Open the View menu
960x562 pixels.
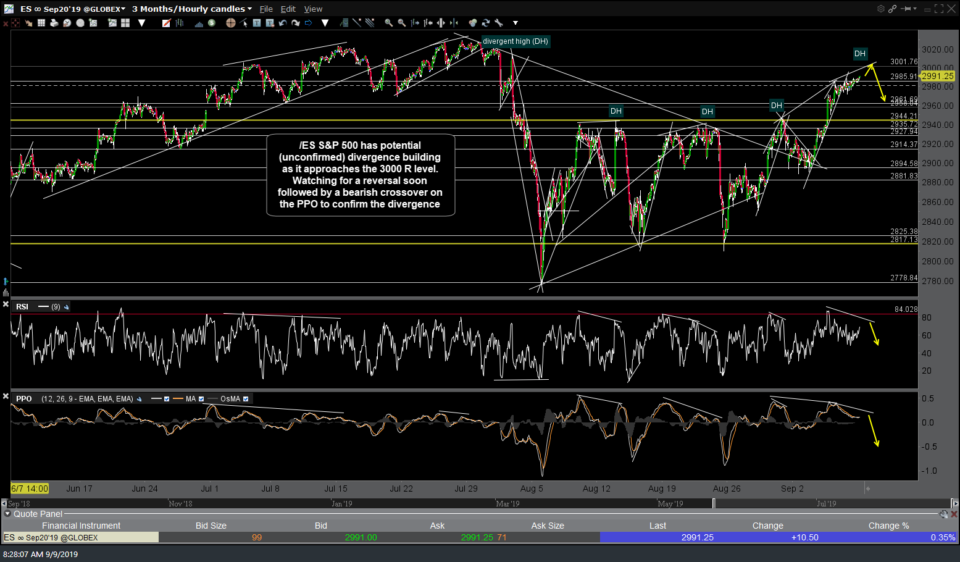(313, 9)
